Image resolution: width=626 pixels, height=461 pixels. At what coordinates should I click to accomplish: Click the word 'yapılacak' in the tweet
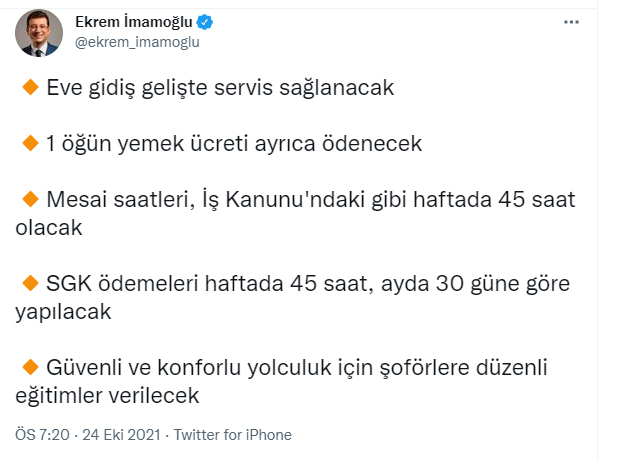click(x=63, y=313)
